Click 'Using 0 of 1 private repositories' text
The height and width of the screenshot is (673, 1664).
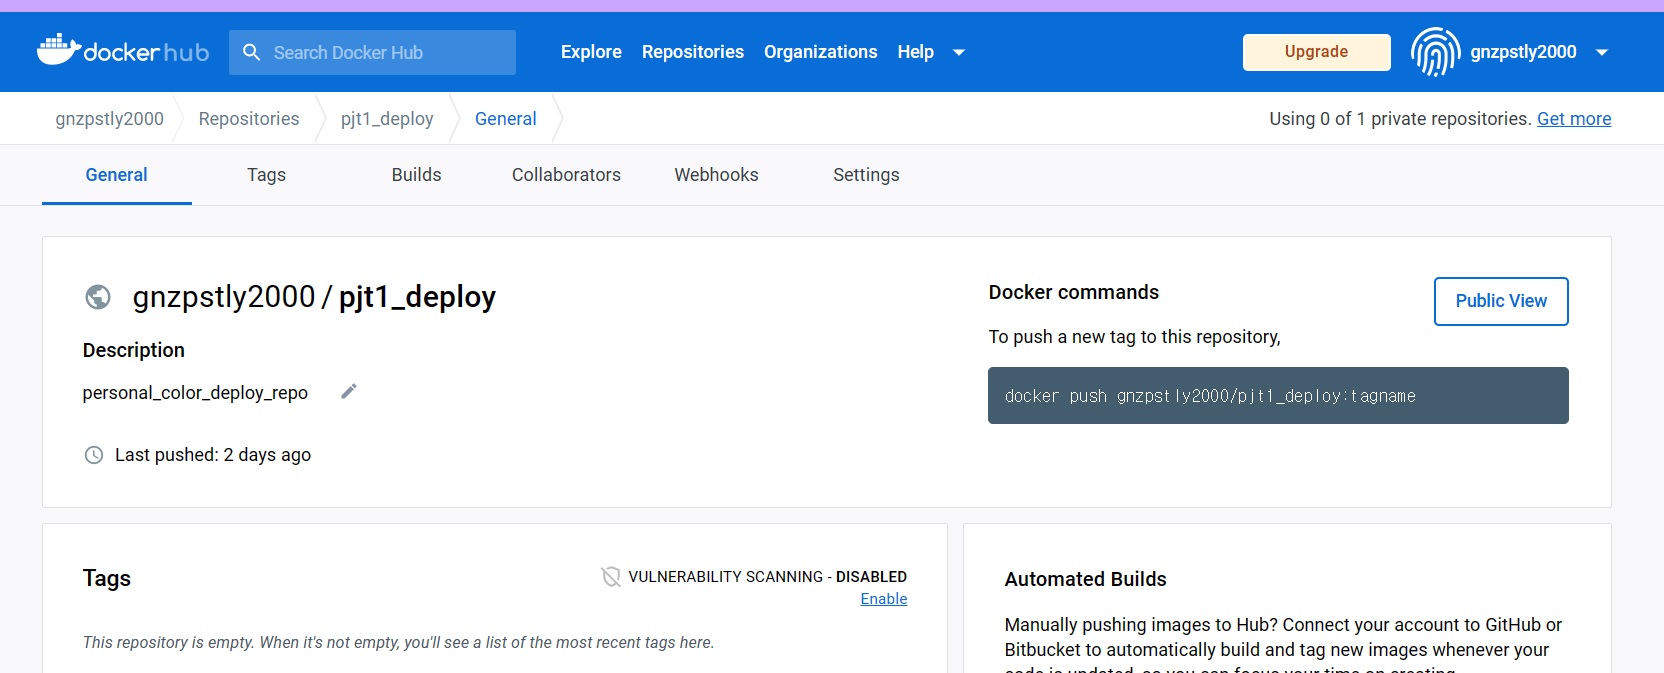click(x=1400, y=119)
